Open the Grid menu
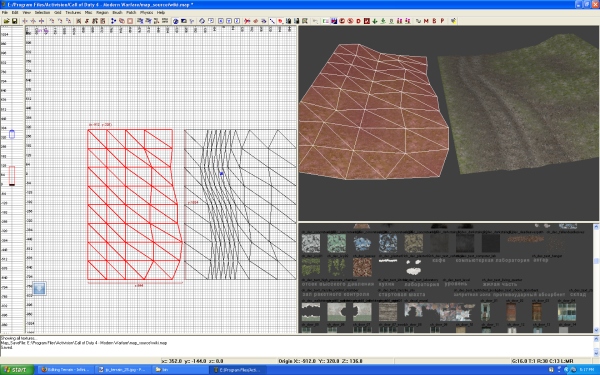The height and width of the screenshot is (375, 600). 57,13
